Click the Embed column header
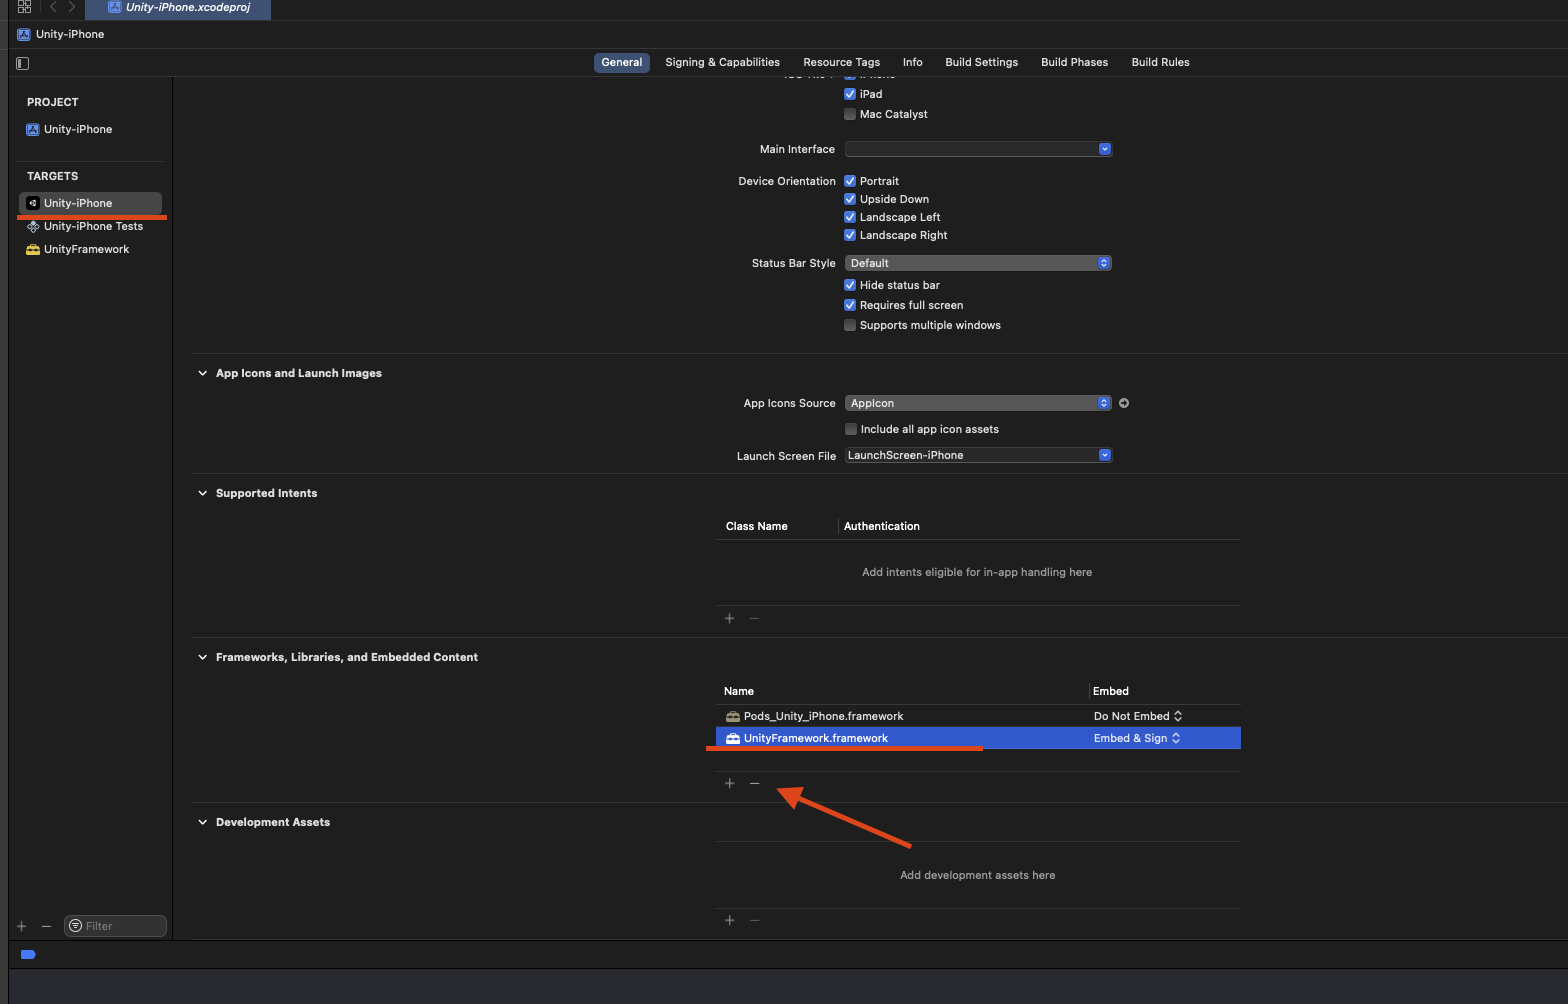 pos(1111,691)
